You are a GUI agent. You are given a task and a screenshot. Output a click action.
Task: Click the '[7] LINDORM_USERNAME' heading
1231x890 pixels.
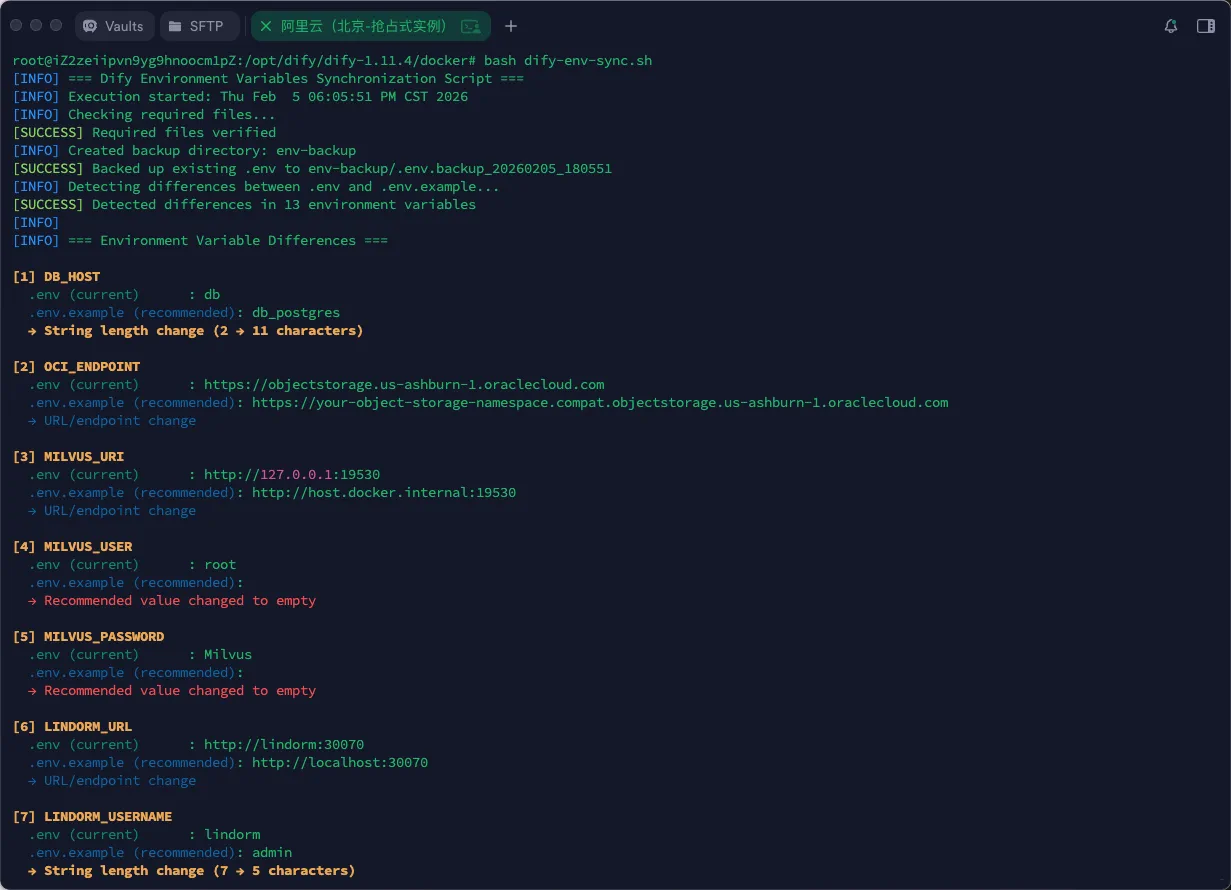point(92,816)
